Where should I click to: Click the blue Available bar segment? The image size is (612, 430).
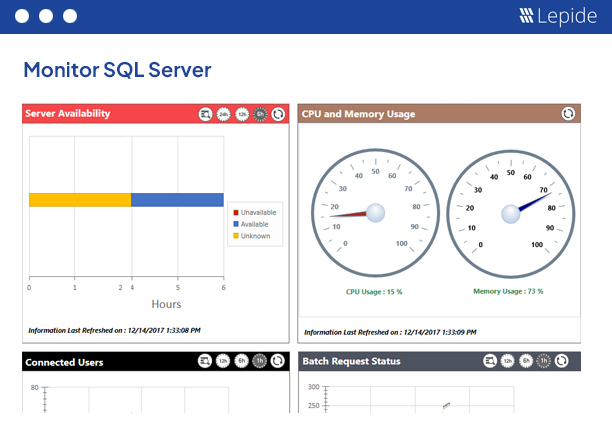[177, 200]
